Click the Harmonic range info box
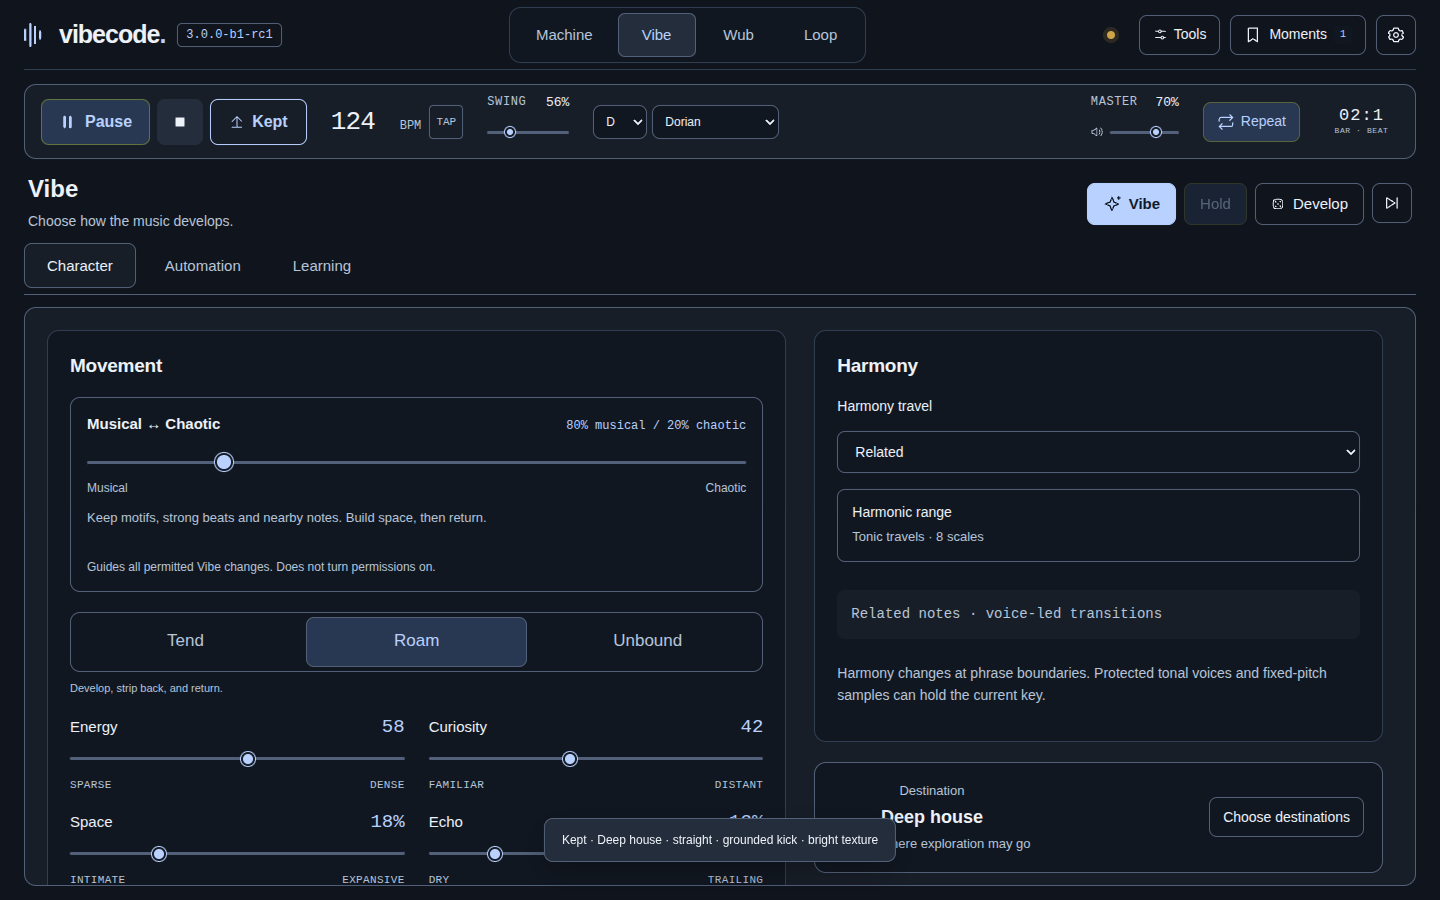The image size is (1440, 900). pos(1098,525)
